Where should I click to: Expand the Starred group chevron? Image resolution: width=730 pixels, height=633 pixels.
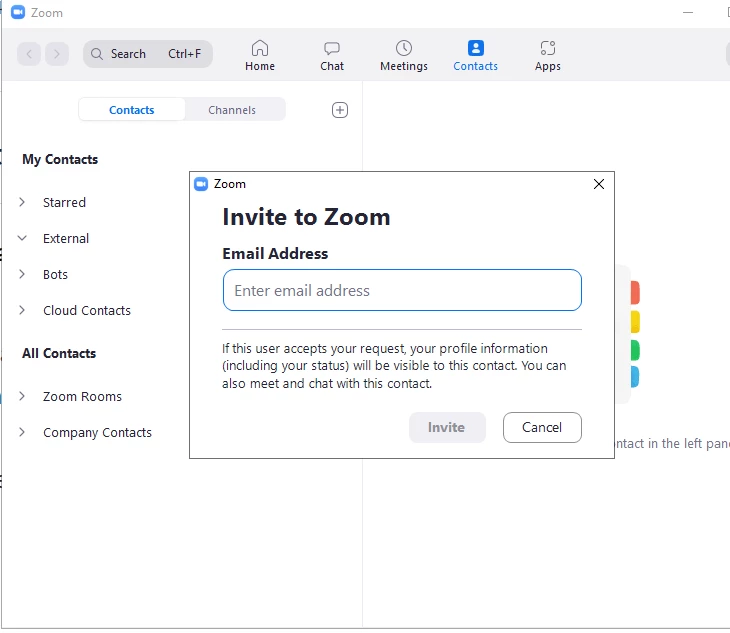tap(22, 202)
